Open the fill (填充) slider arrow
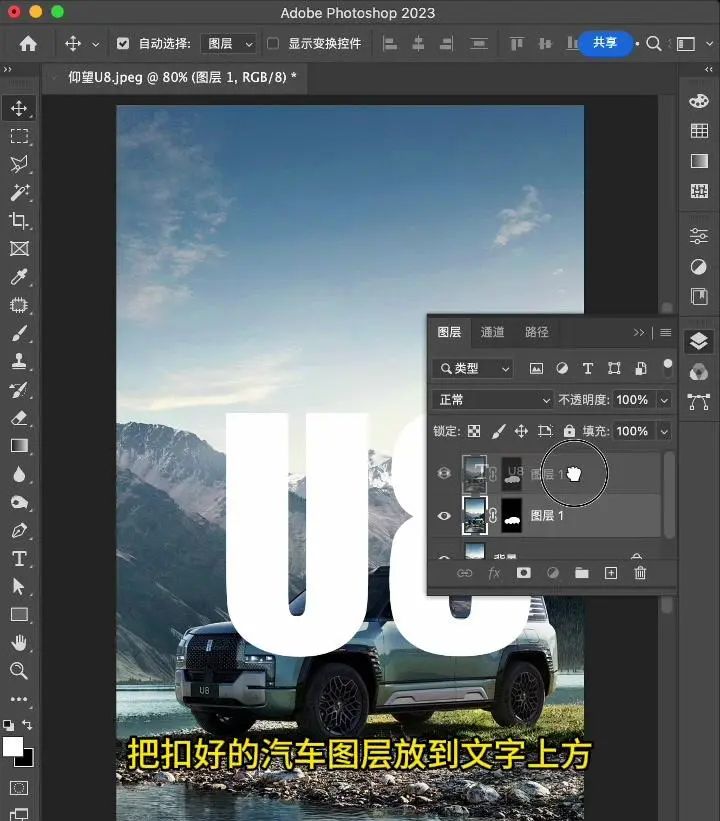Image resolution: width=720 pixels, height=821 pixels. coord(664,431)
